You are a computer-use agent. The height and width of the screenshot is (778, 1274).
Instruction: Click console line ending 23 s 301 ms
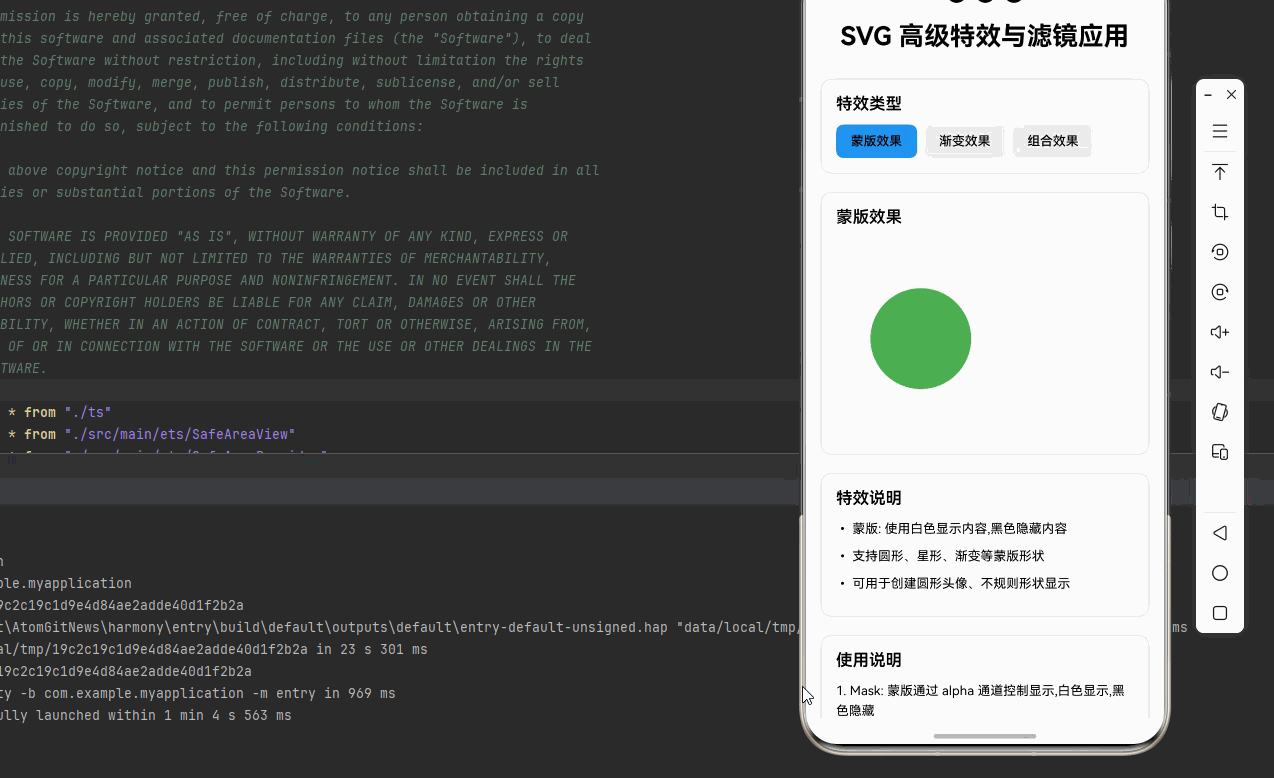coord(214,649)
